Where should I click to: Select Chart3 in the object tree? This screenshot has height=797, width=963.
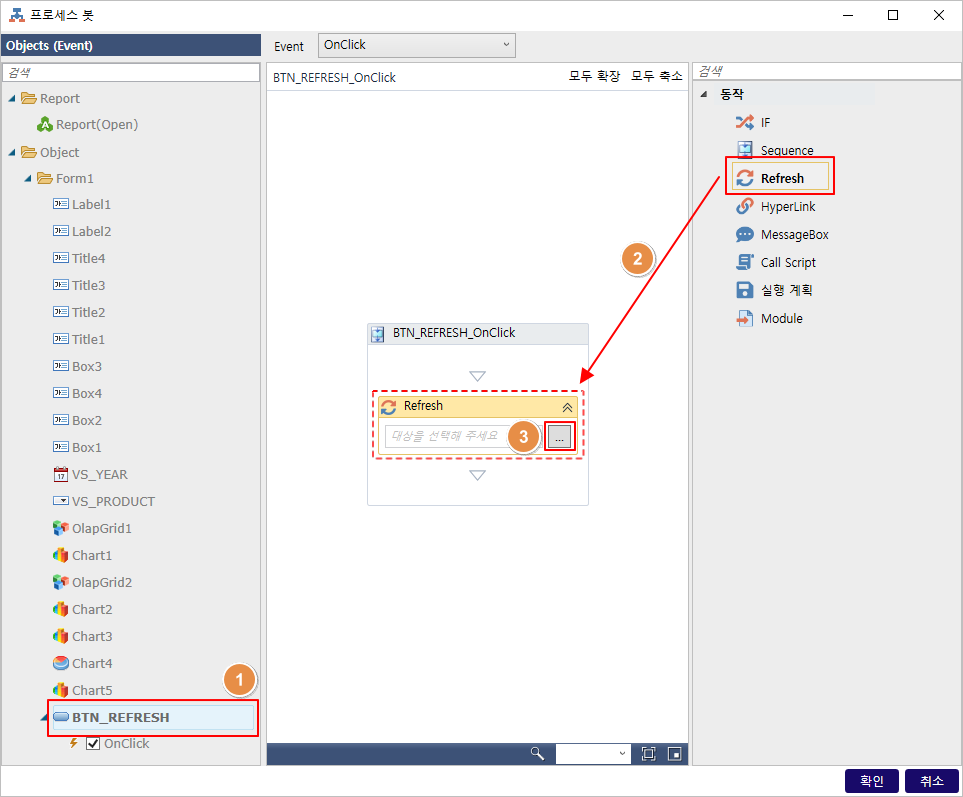point(92,636)
